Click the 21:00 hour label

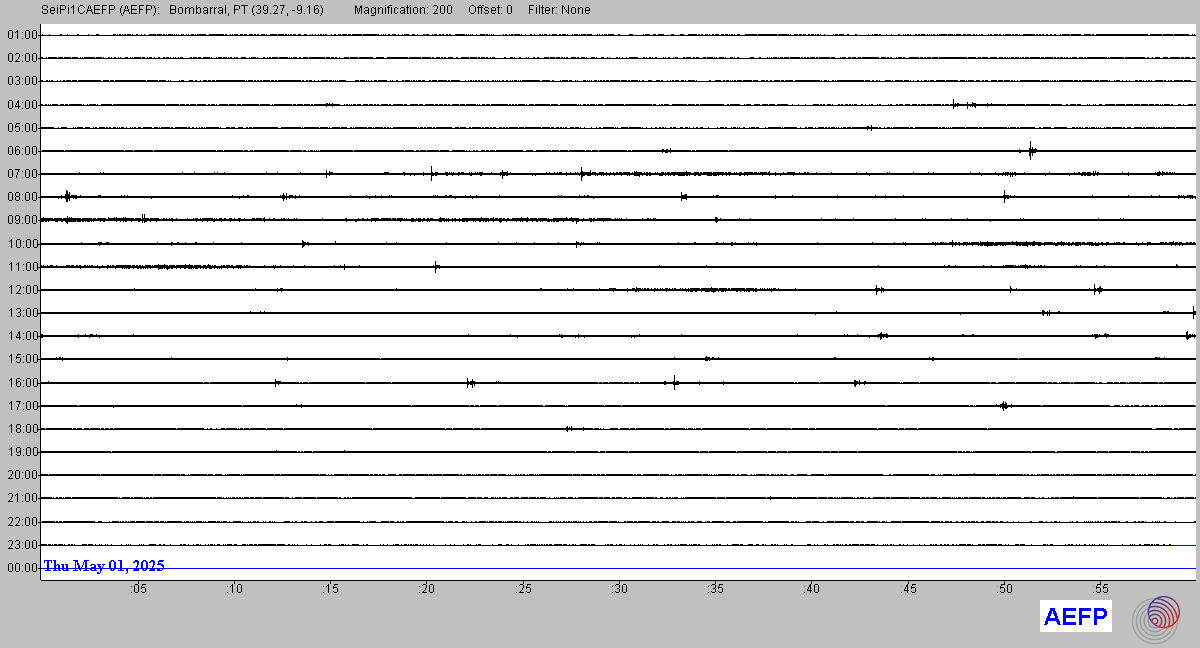tap(22, 498)
